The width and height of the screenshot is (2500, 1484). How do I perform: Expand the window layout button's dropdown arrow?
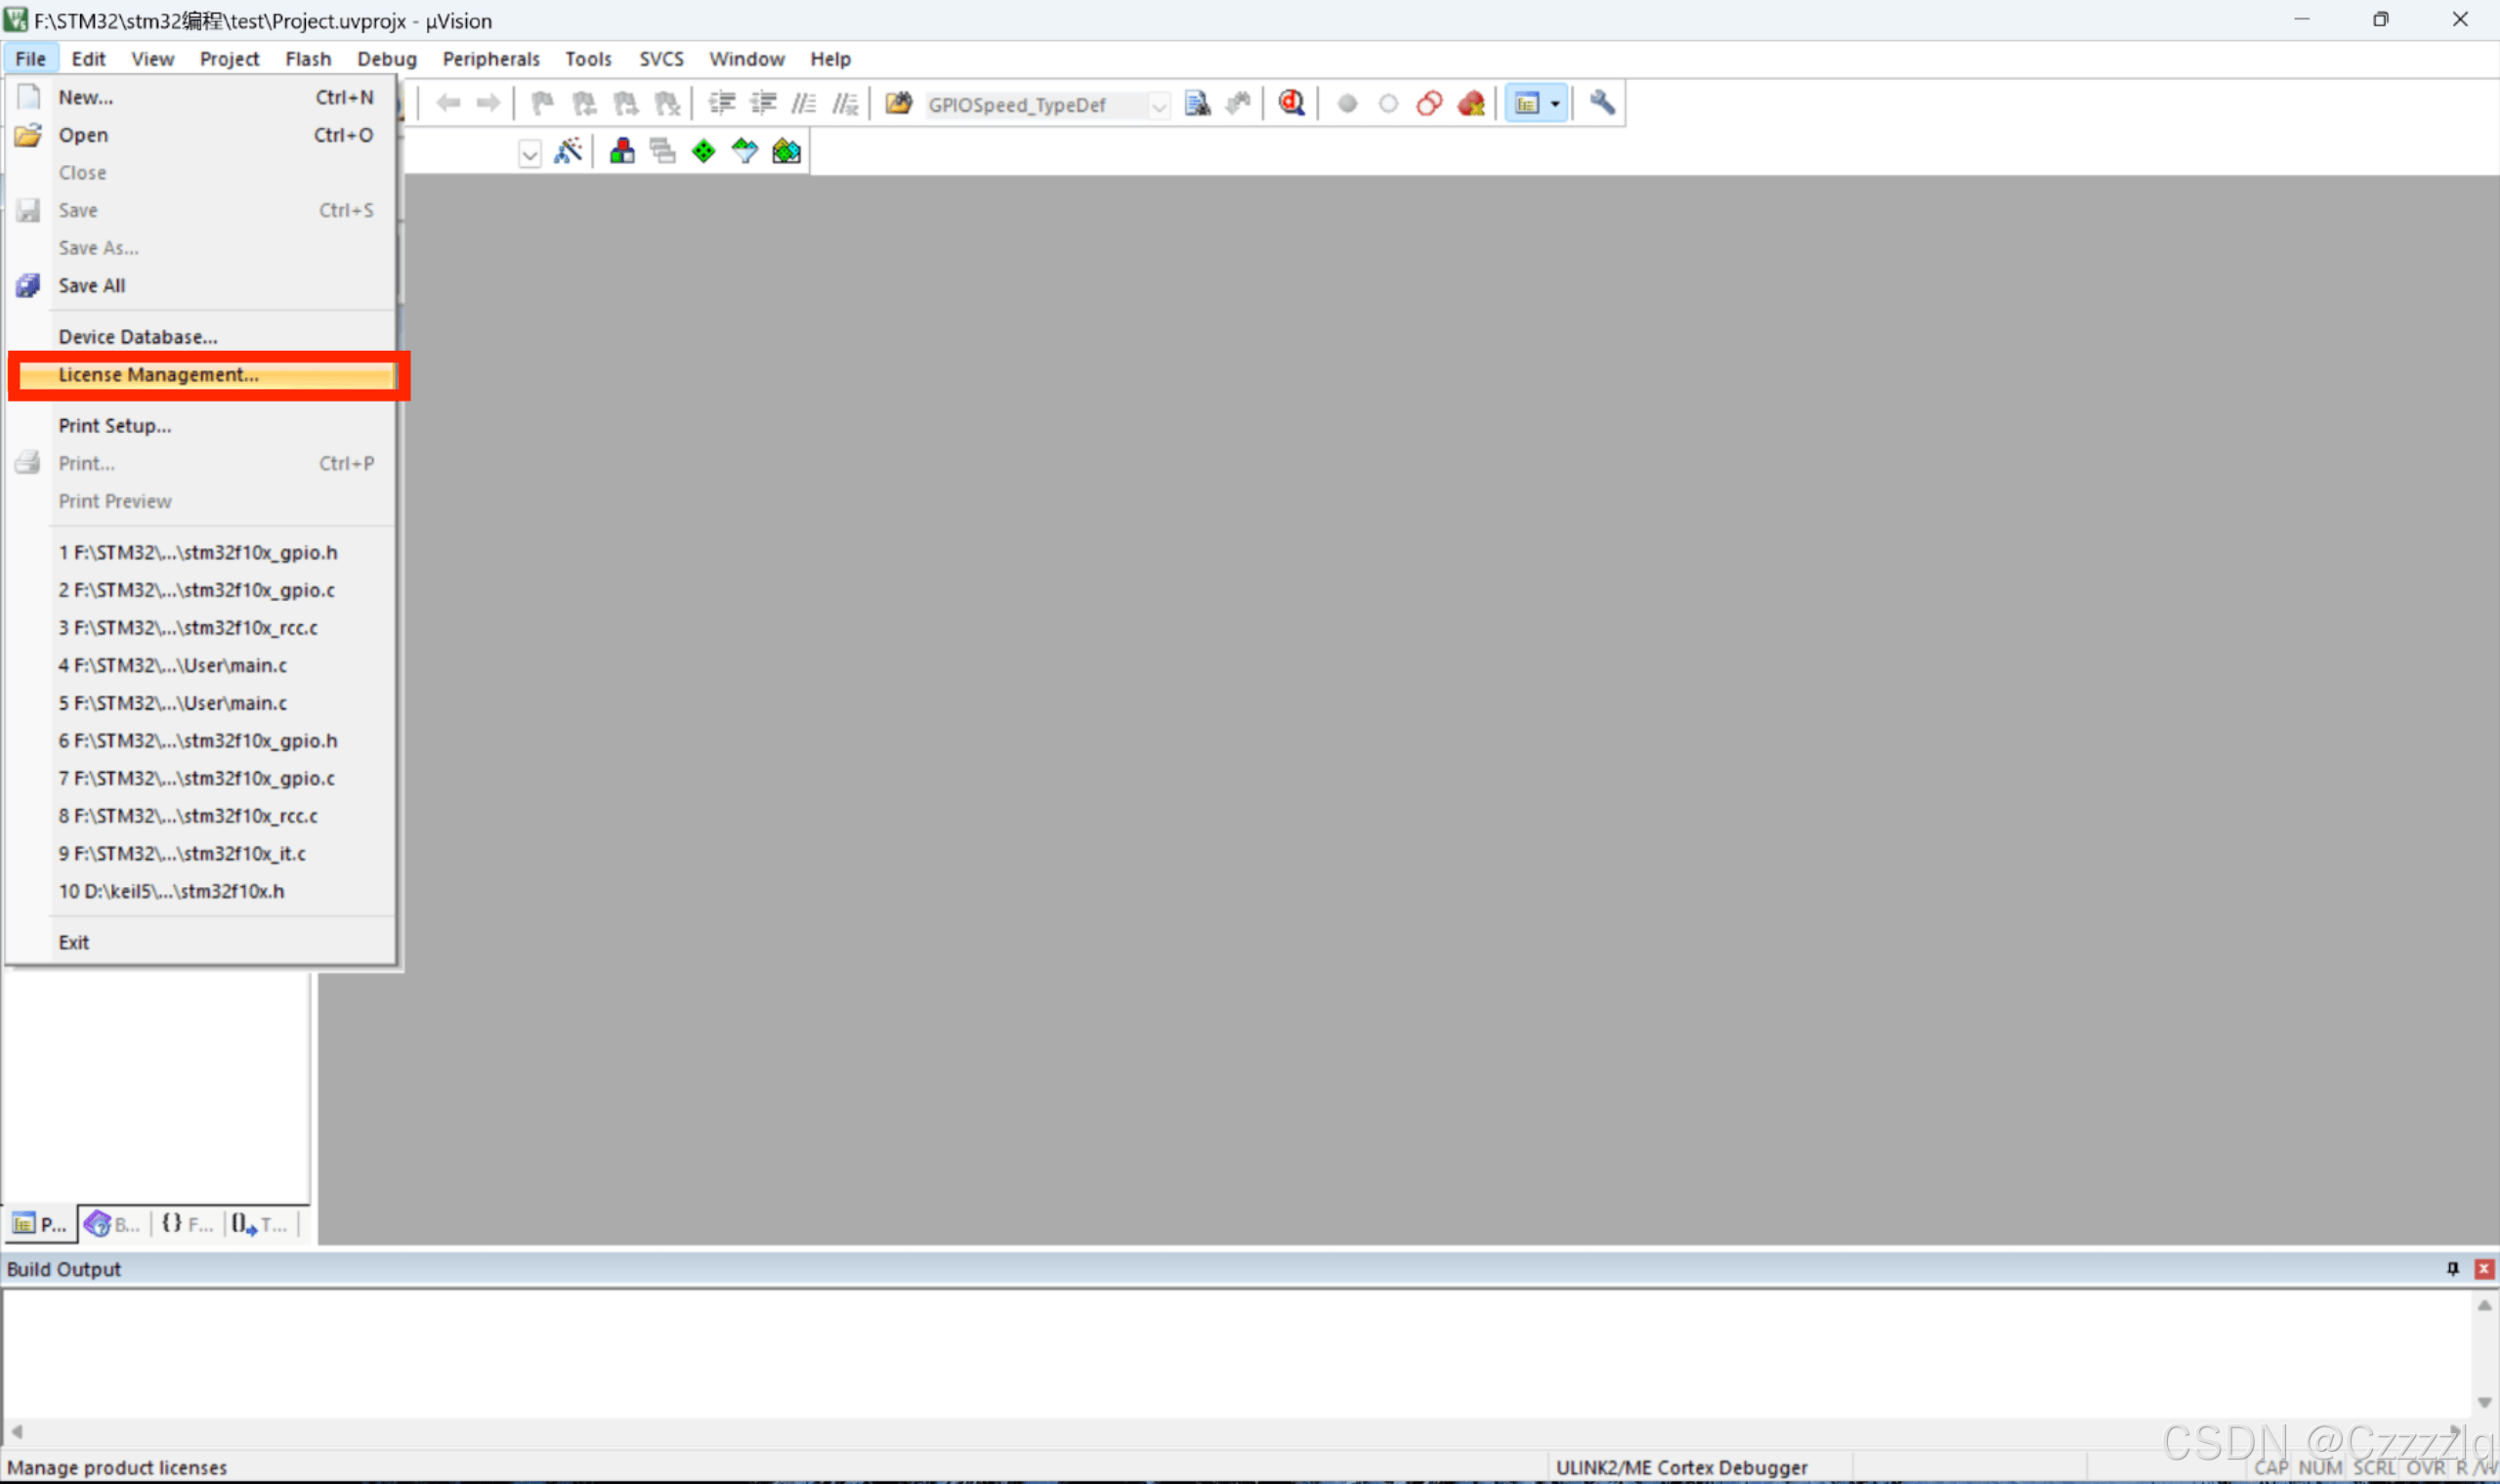(1555, 103)
